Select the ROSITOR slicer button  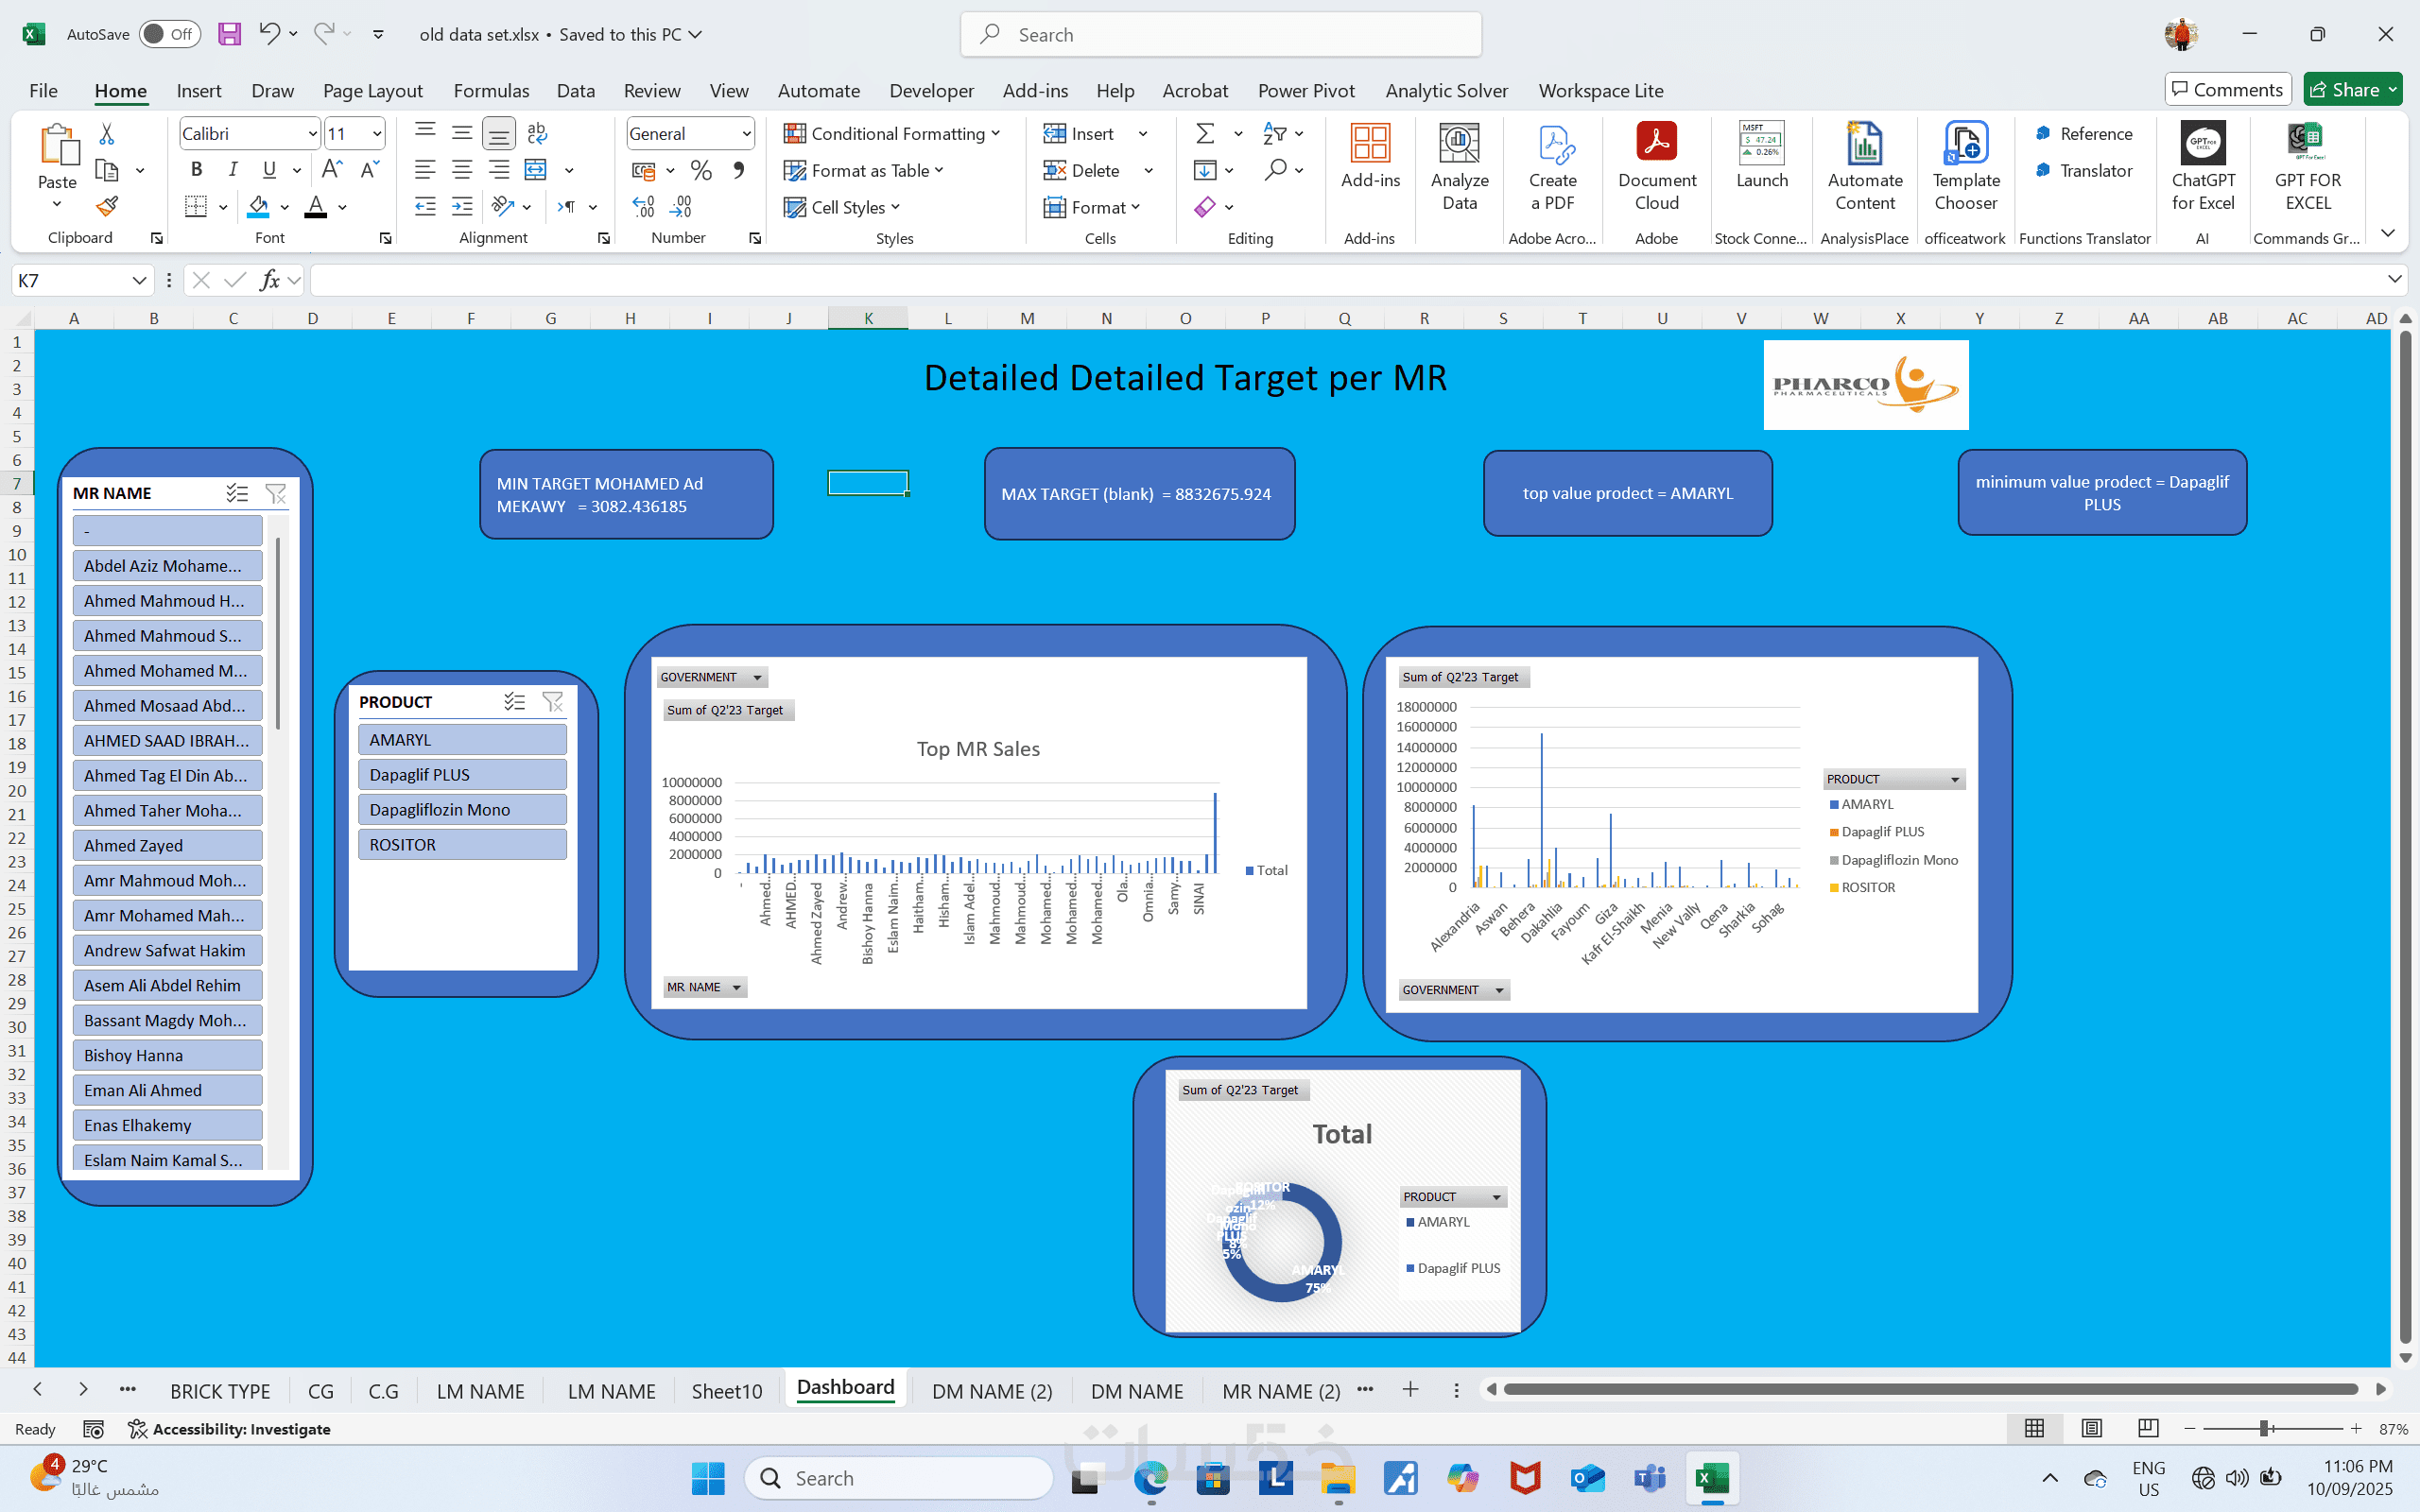(462, 844)
